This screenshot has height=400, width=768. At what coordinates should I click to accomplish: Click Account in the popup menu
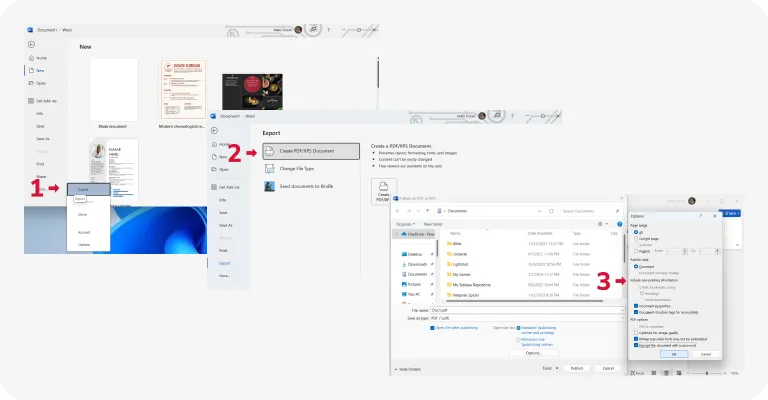[84, 232]
